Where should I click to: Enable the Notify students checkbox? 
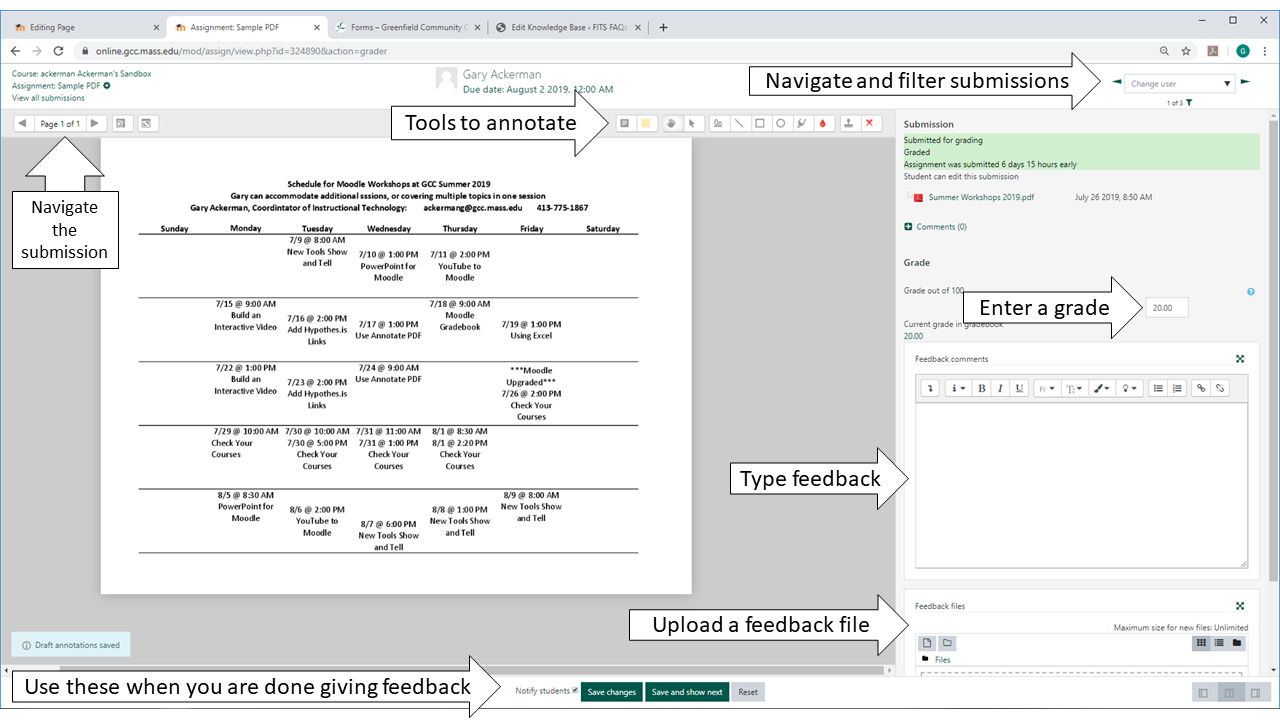(578, 691)
